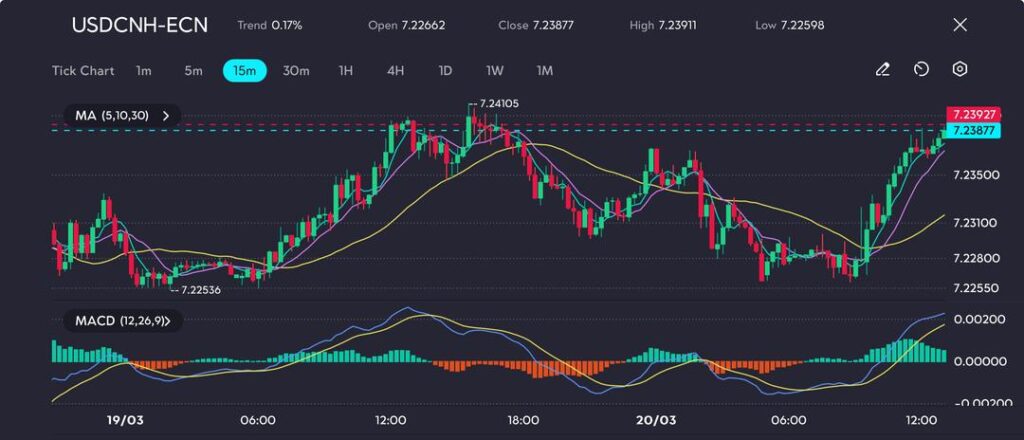Choose the 4H timeframe
This screenshot has width=1024, height=440.
tap(395, 71)
